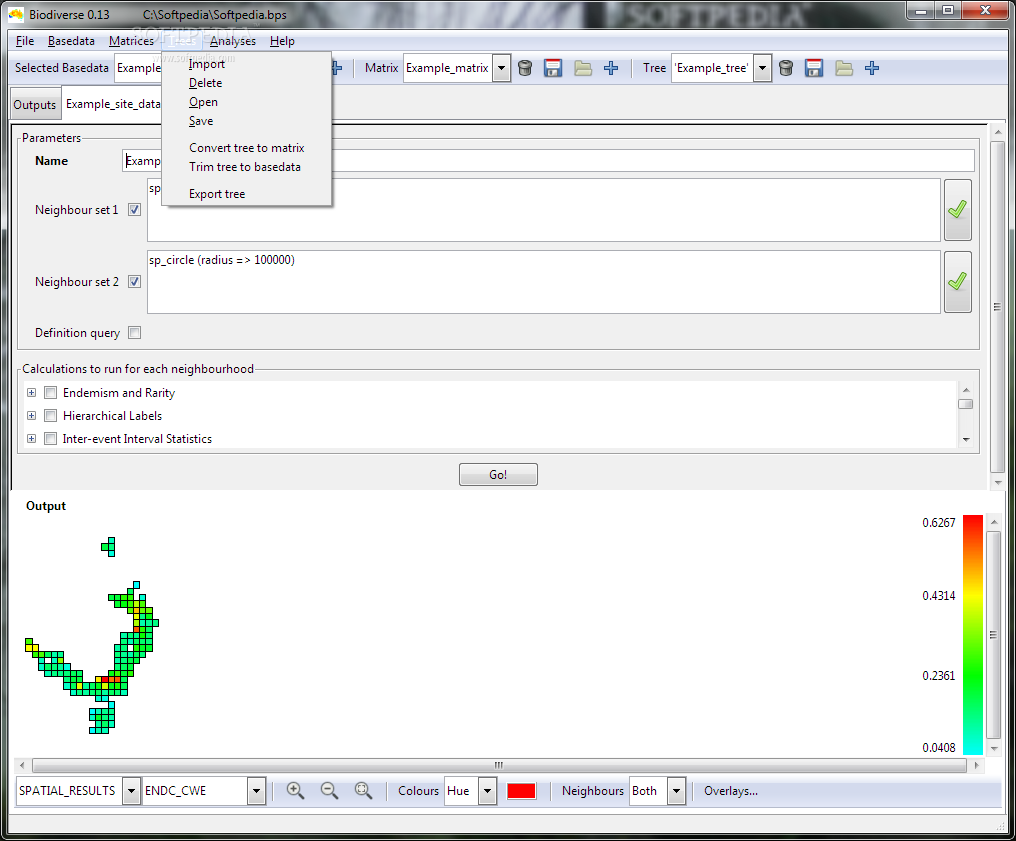
Task: Select Convert tree to matrix
Action: [x=246, y=148]
